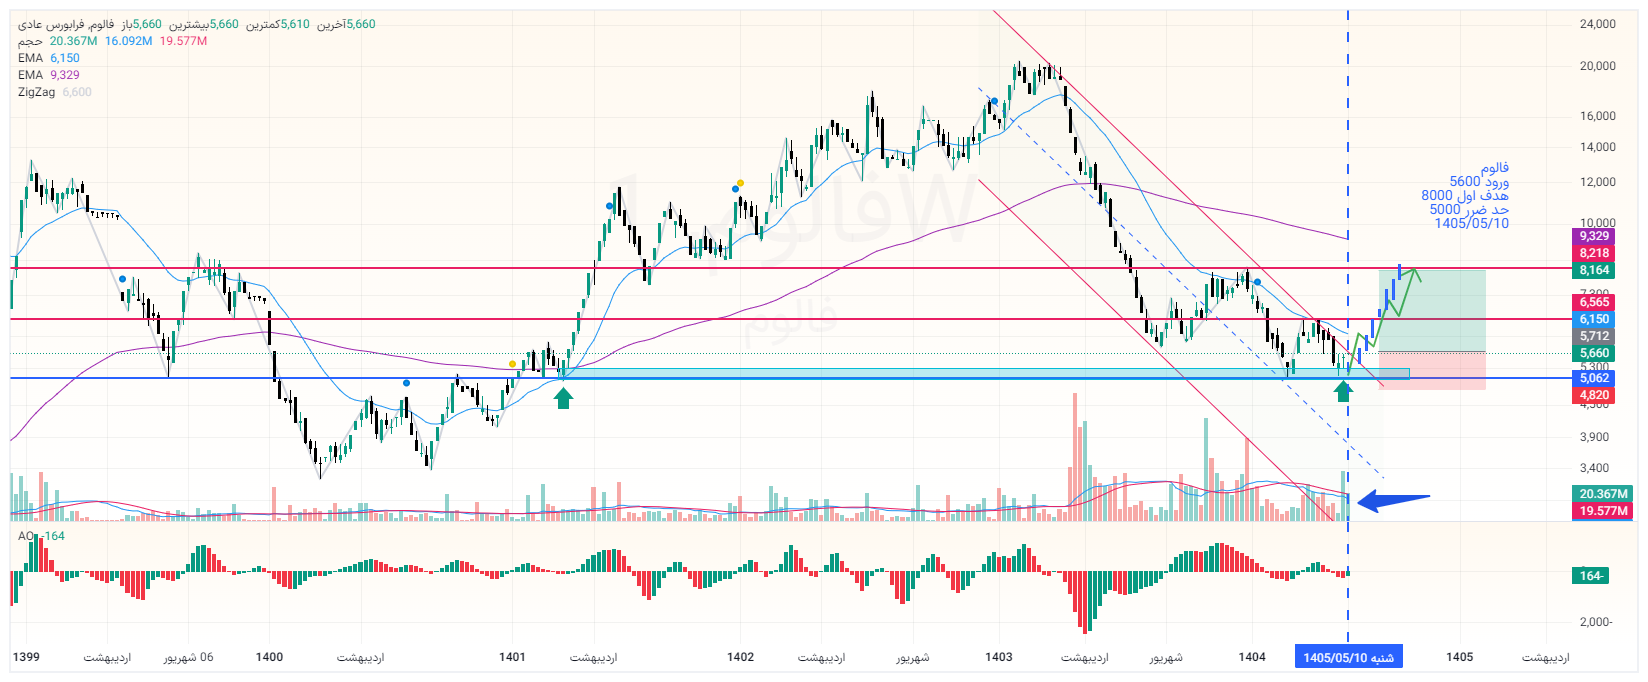Click the 06 شهریور label on time axis
The height and width of the screenshot is (682, 1648).
coord(188,657)
